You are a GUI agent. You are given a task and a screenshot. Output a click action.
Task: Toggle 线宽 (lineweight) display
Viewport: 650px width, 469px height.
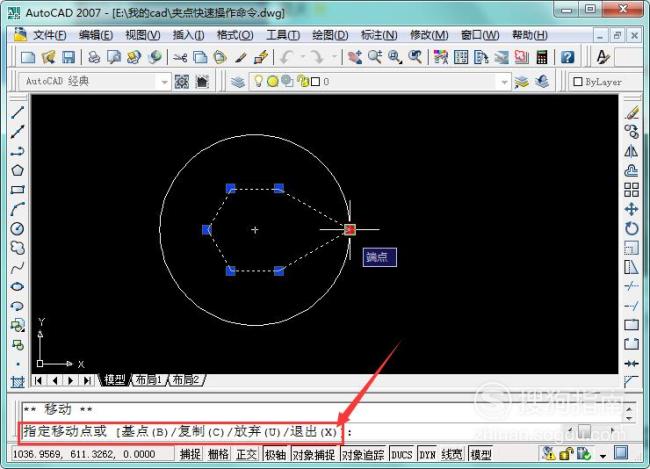pos(452,454)
